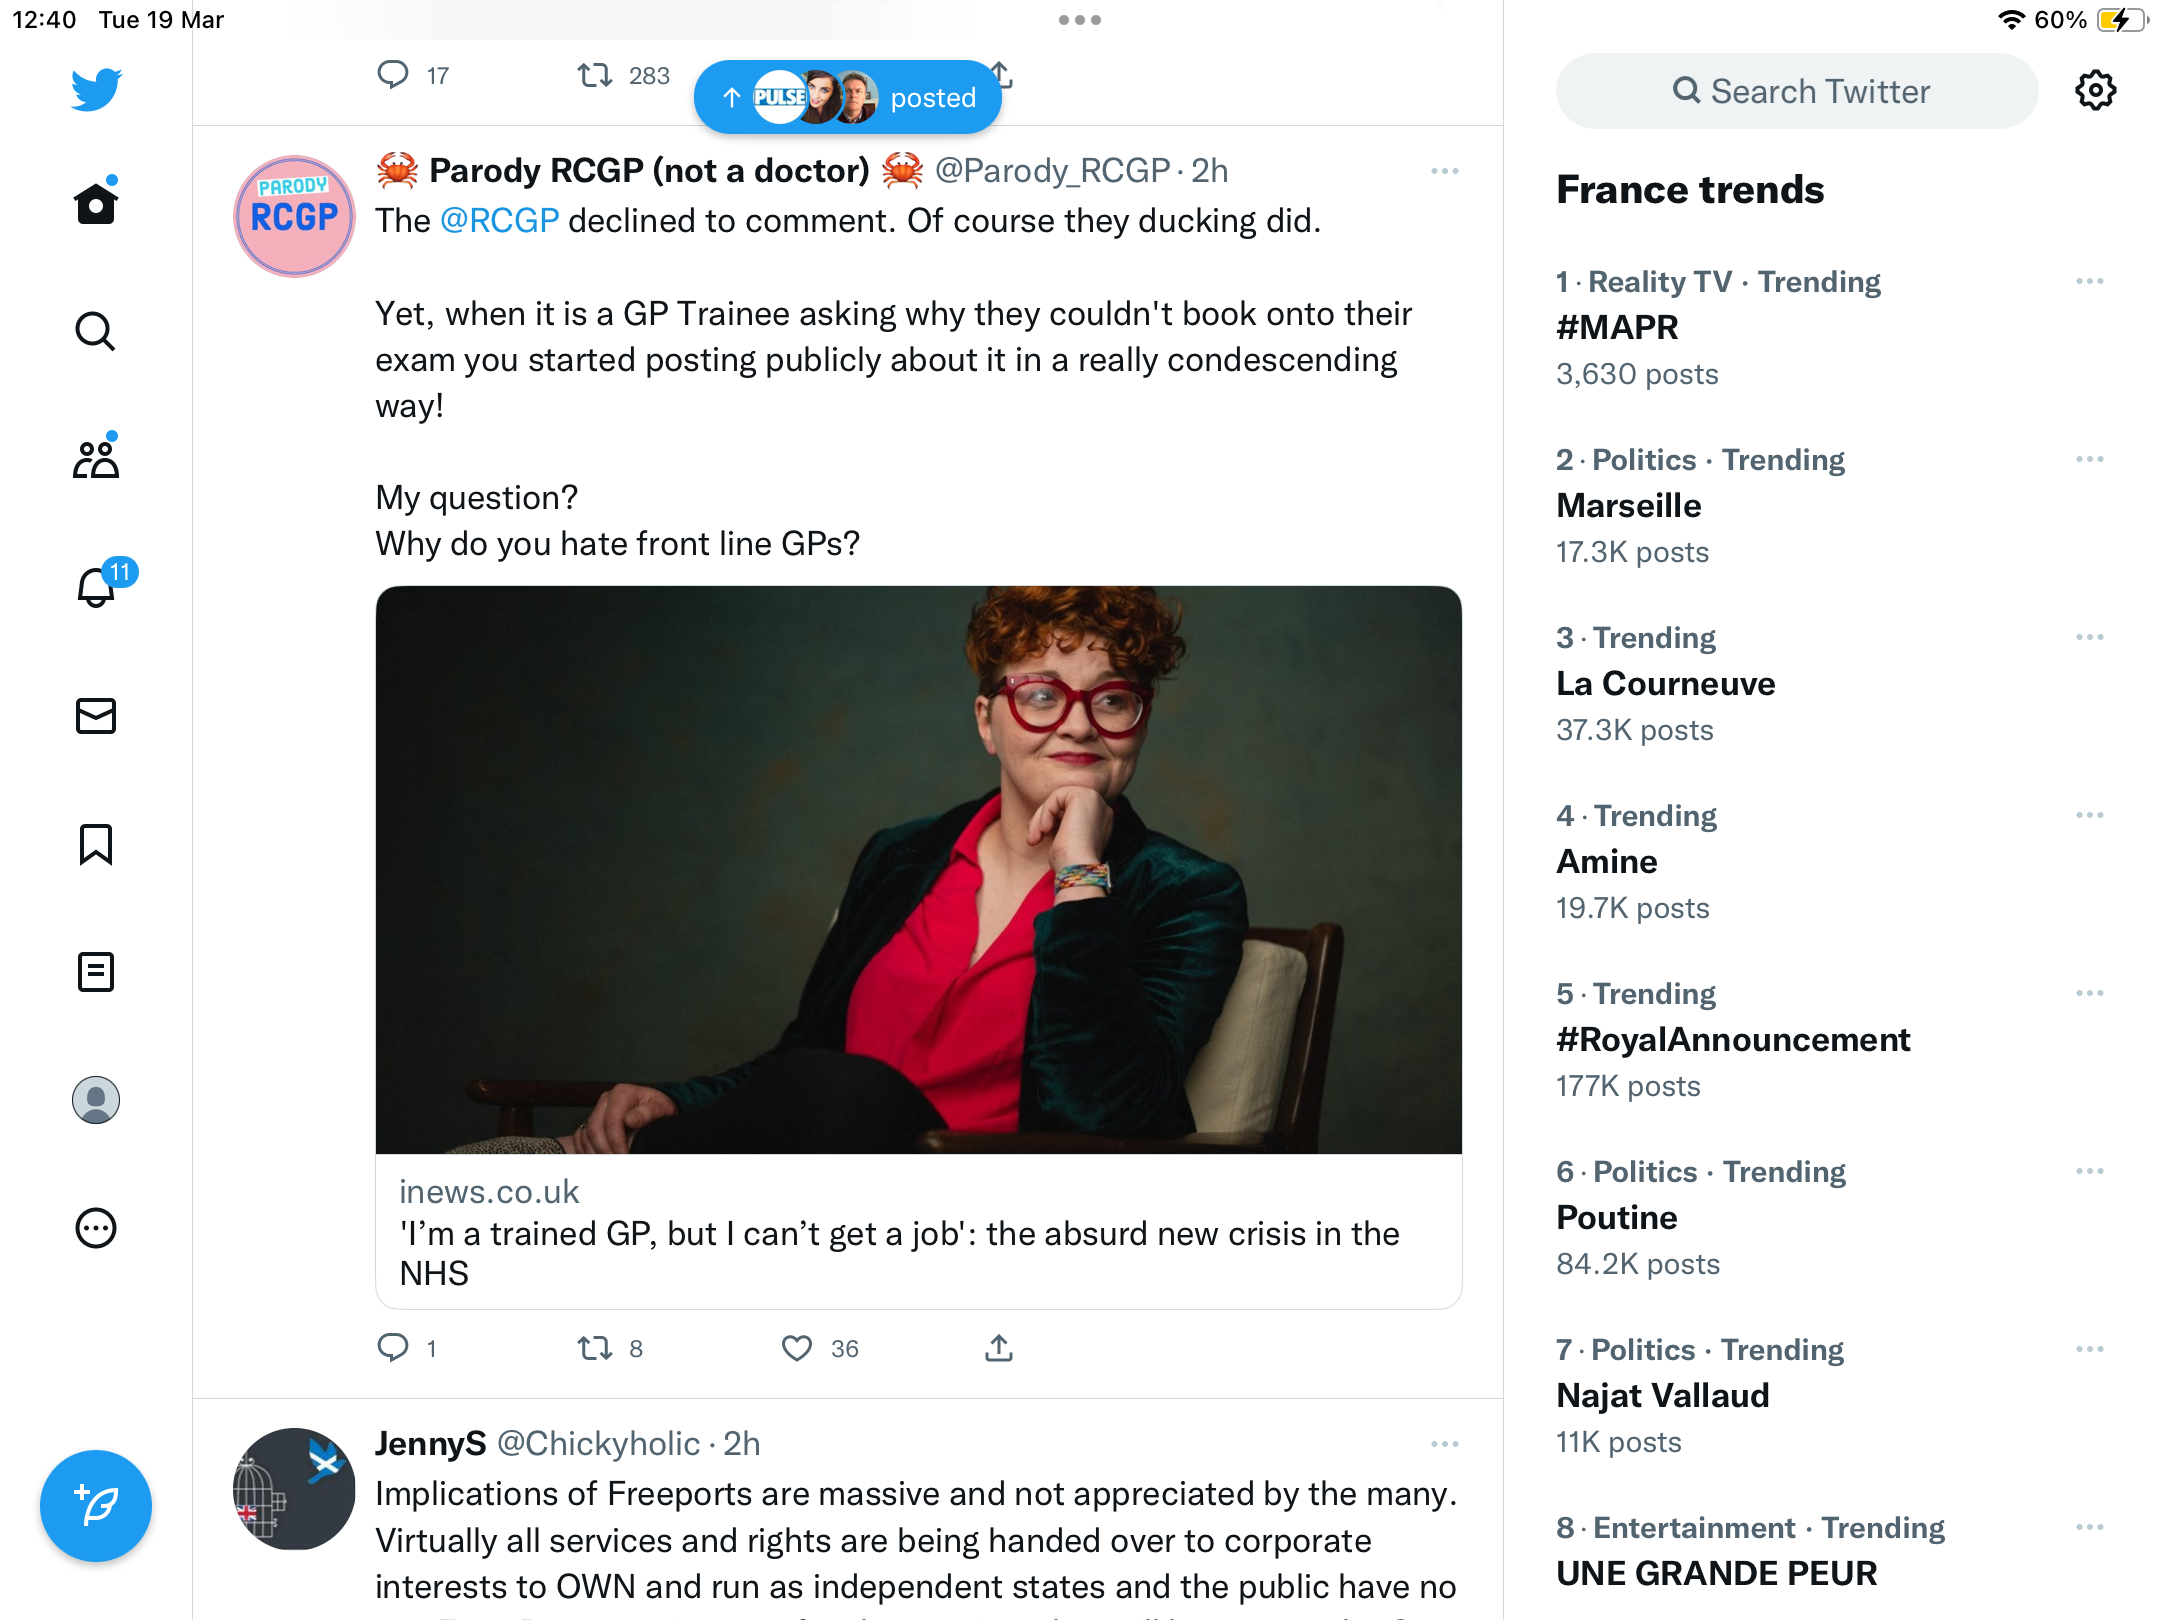
Task: Open more options on JennyS tweet
Action: (1444, 1444)
